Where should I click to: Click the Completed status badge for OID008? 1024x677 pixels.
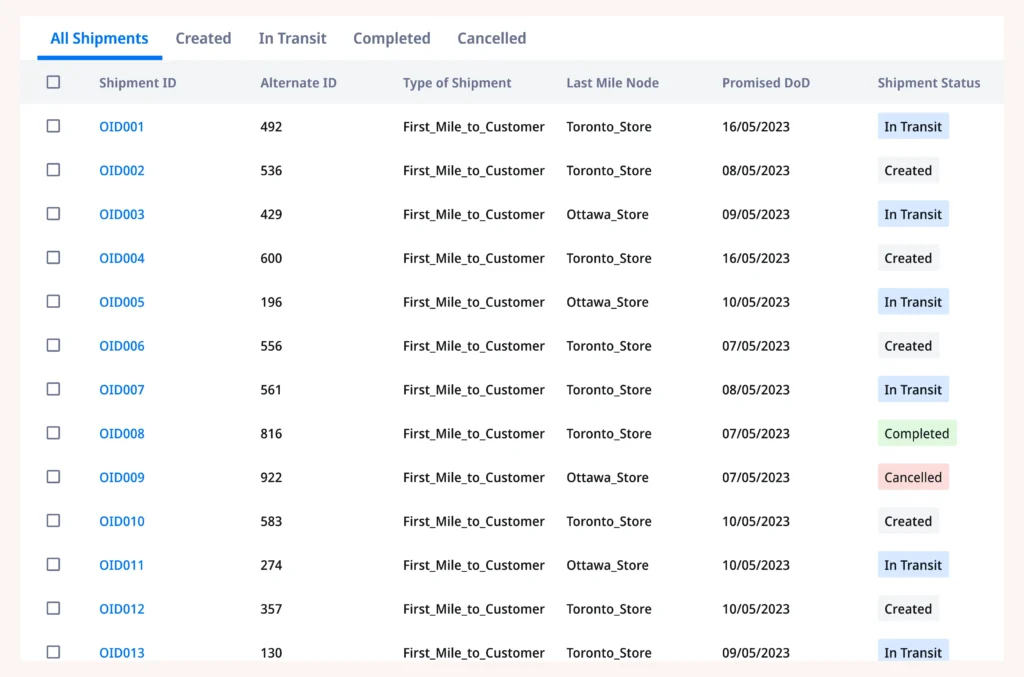pyautogui.click(x=916, y=433)
